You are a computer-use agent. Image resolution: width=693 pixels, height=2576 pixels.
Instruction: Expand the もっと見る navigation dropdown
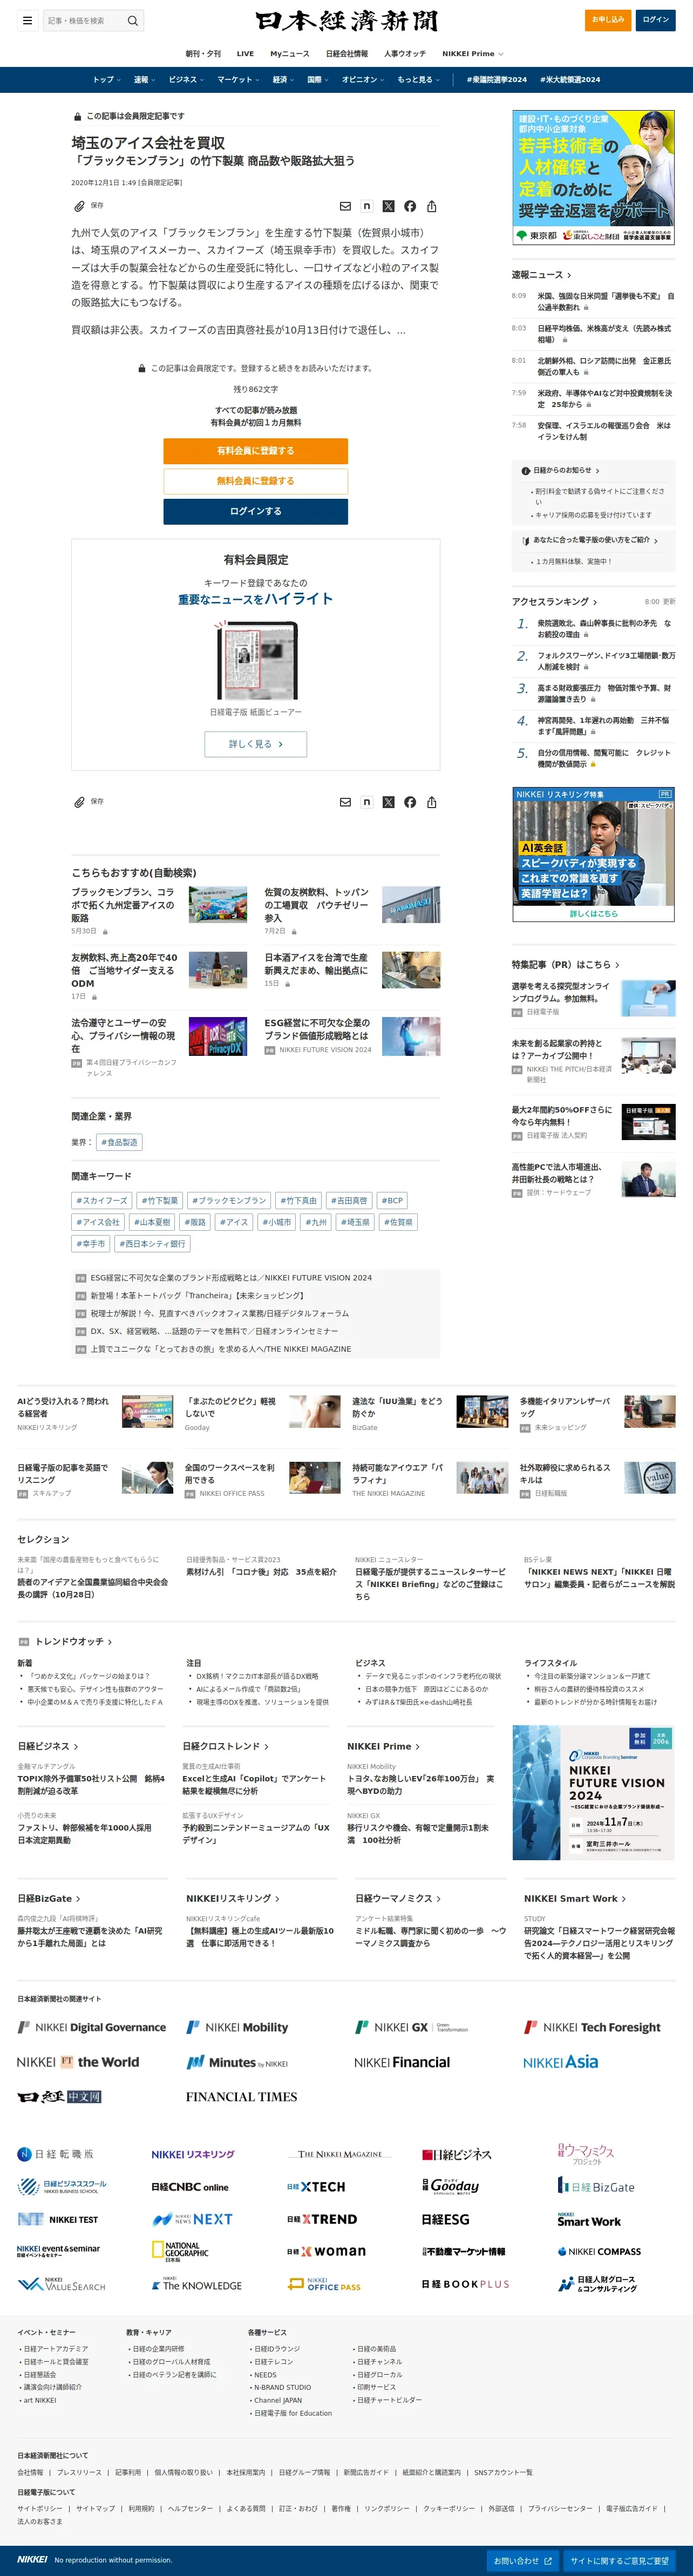[x=418, y=80]
